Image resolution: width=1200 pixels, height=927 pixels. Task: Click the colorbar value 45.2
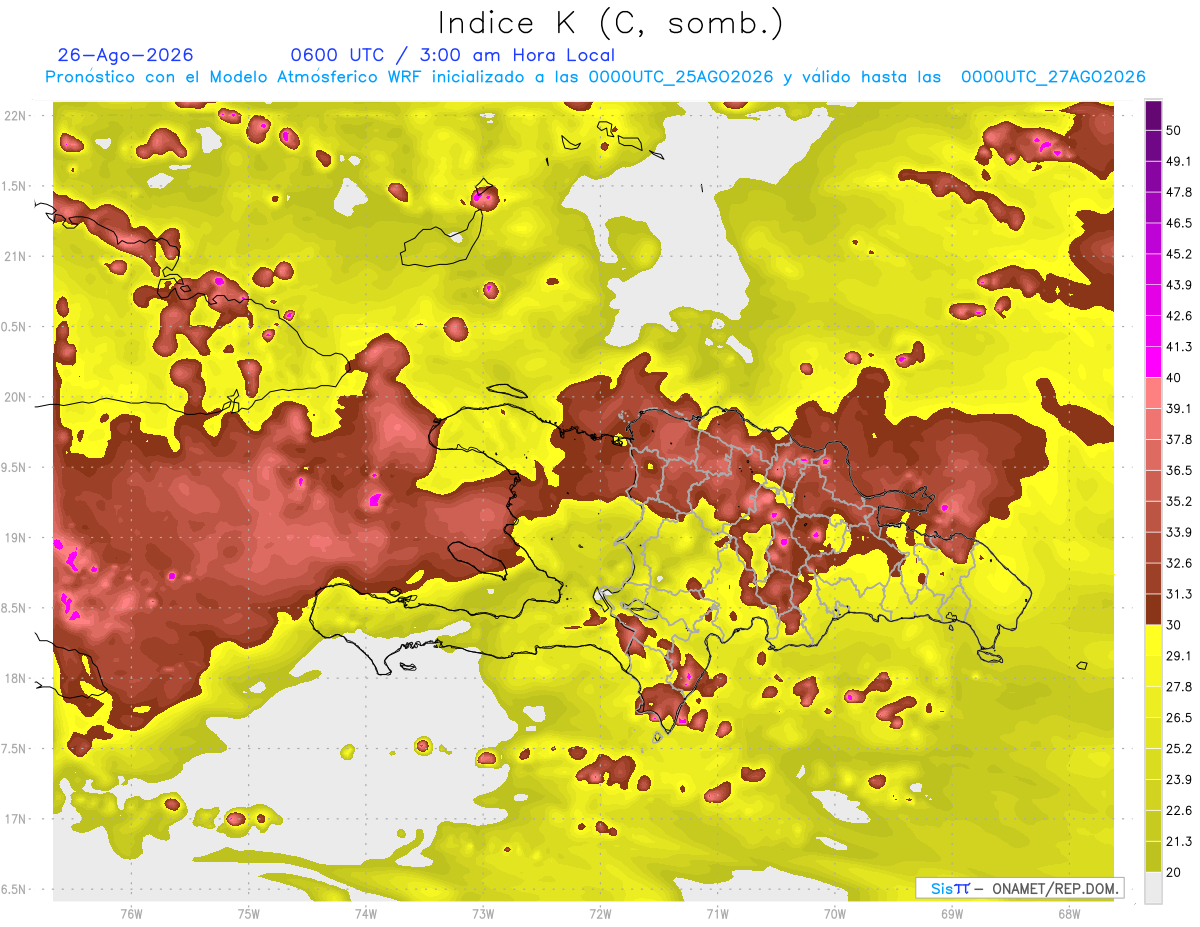pyautogui.click(x=1179, y=254)
